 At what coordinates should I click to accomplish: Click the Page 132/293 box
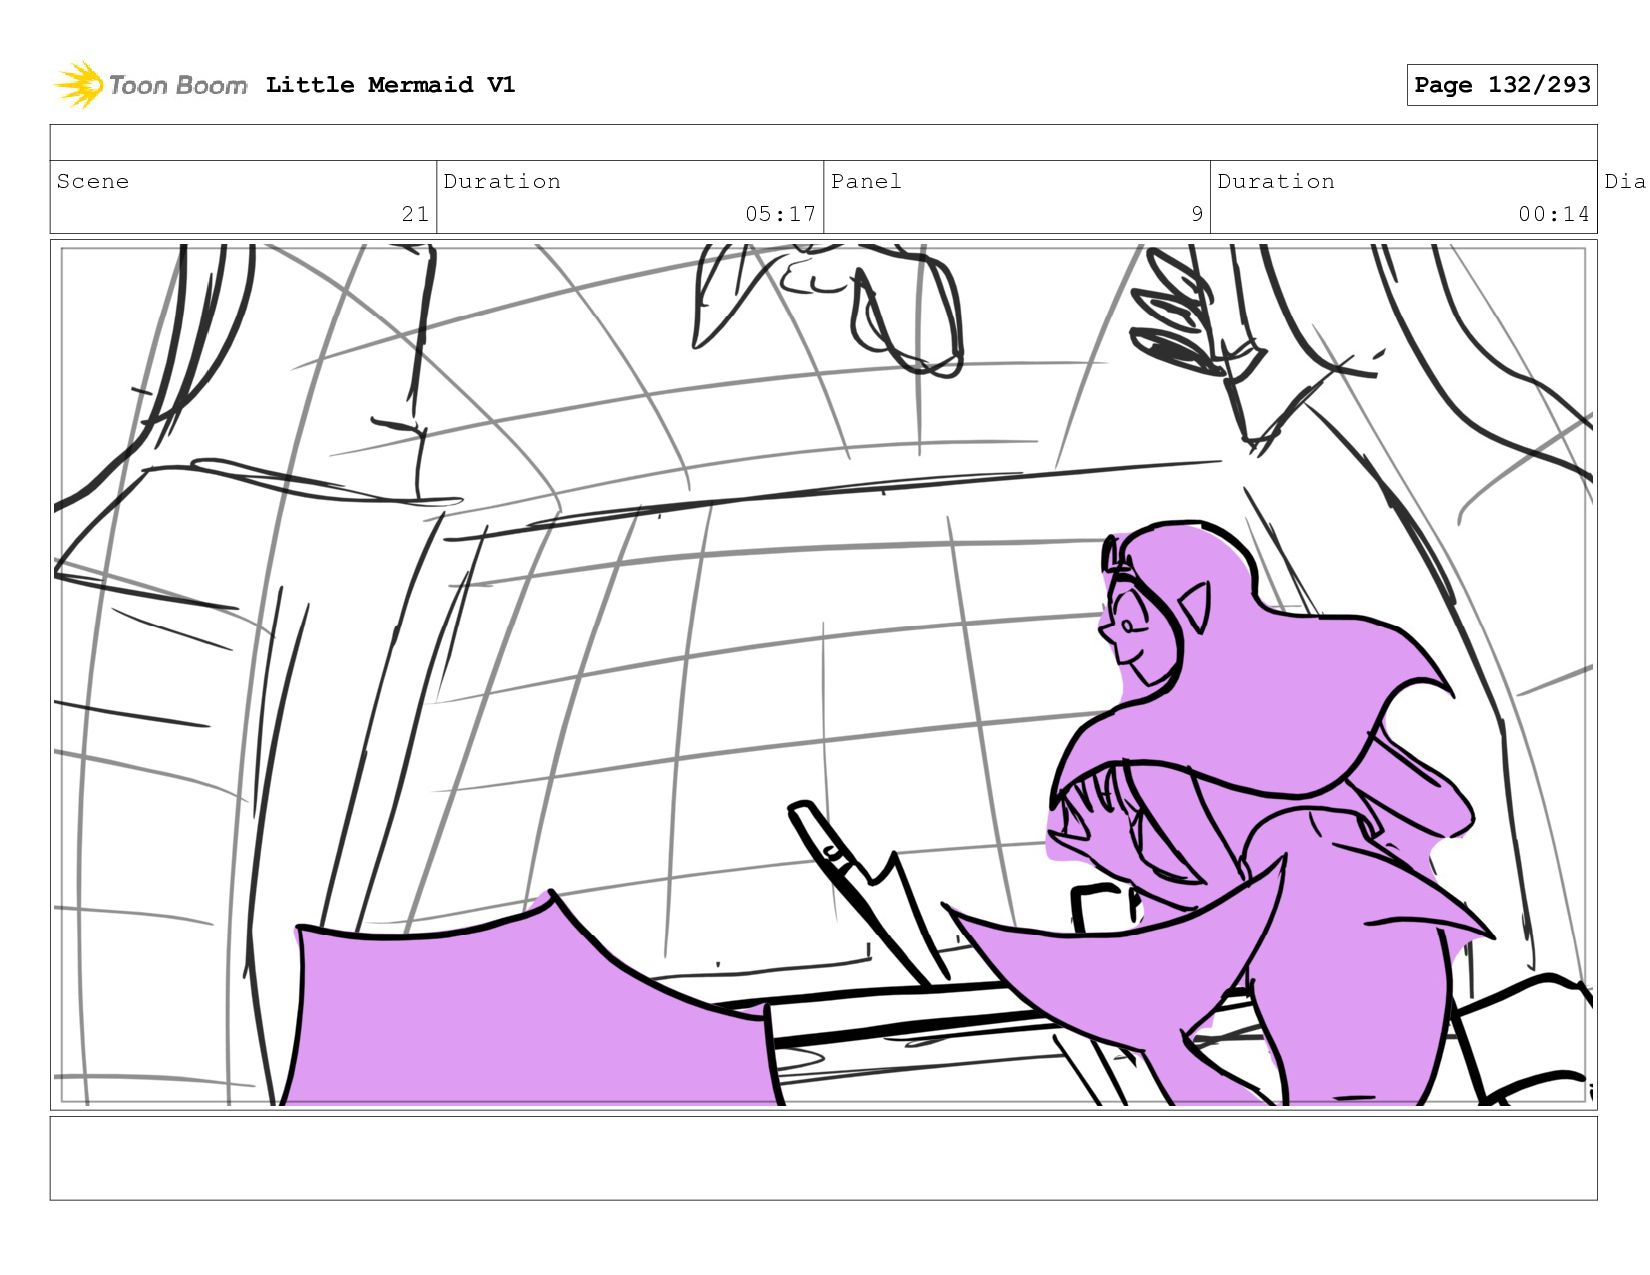1502,85
